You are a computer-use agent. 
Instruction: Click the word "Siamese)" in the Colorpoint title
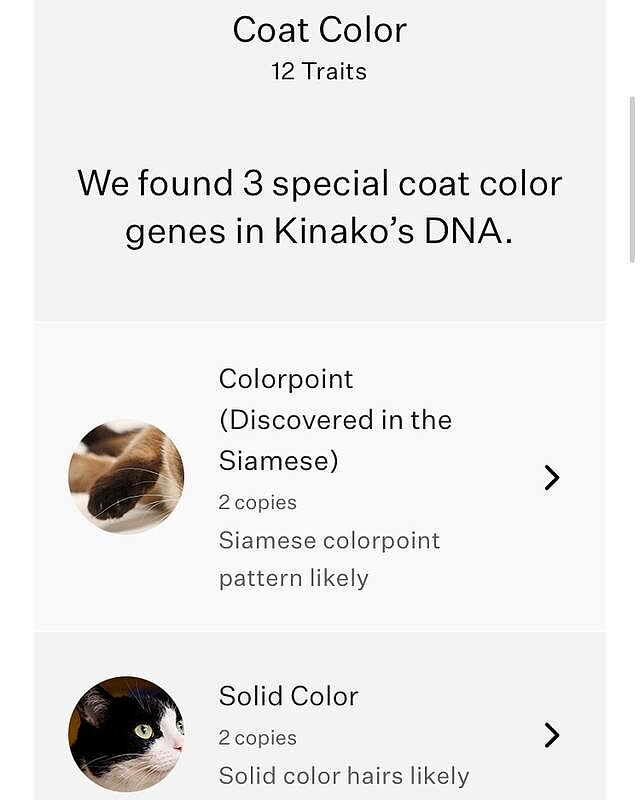click(278, 461)
